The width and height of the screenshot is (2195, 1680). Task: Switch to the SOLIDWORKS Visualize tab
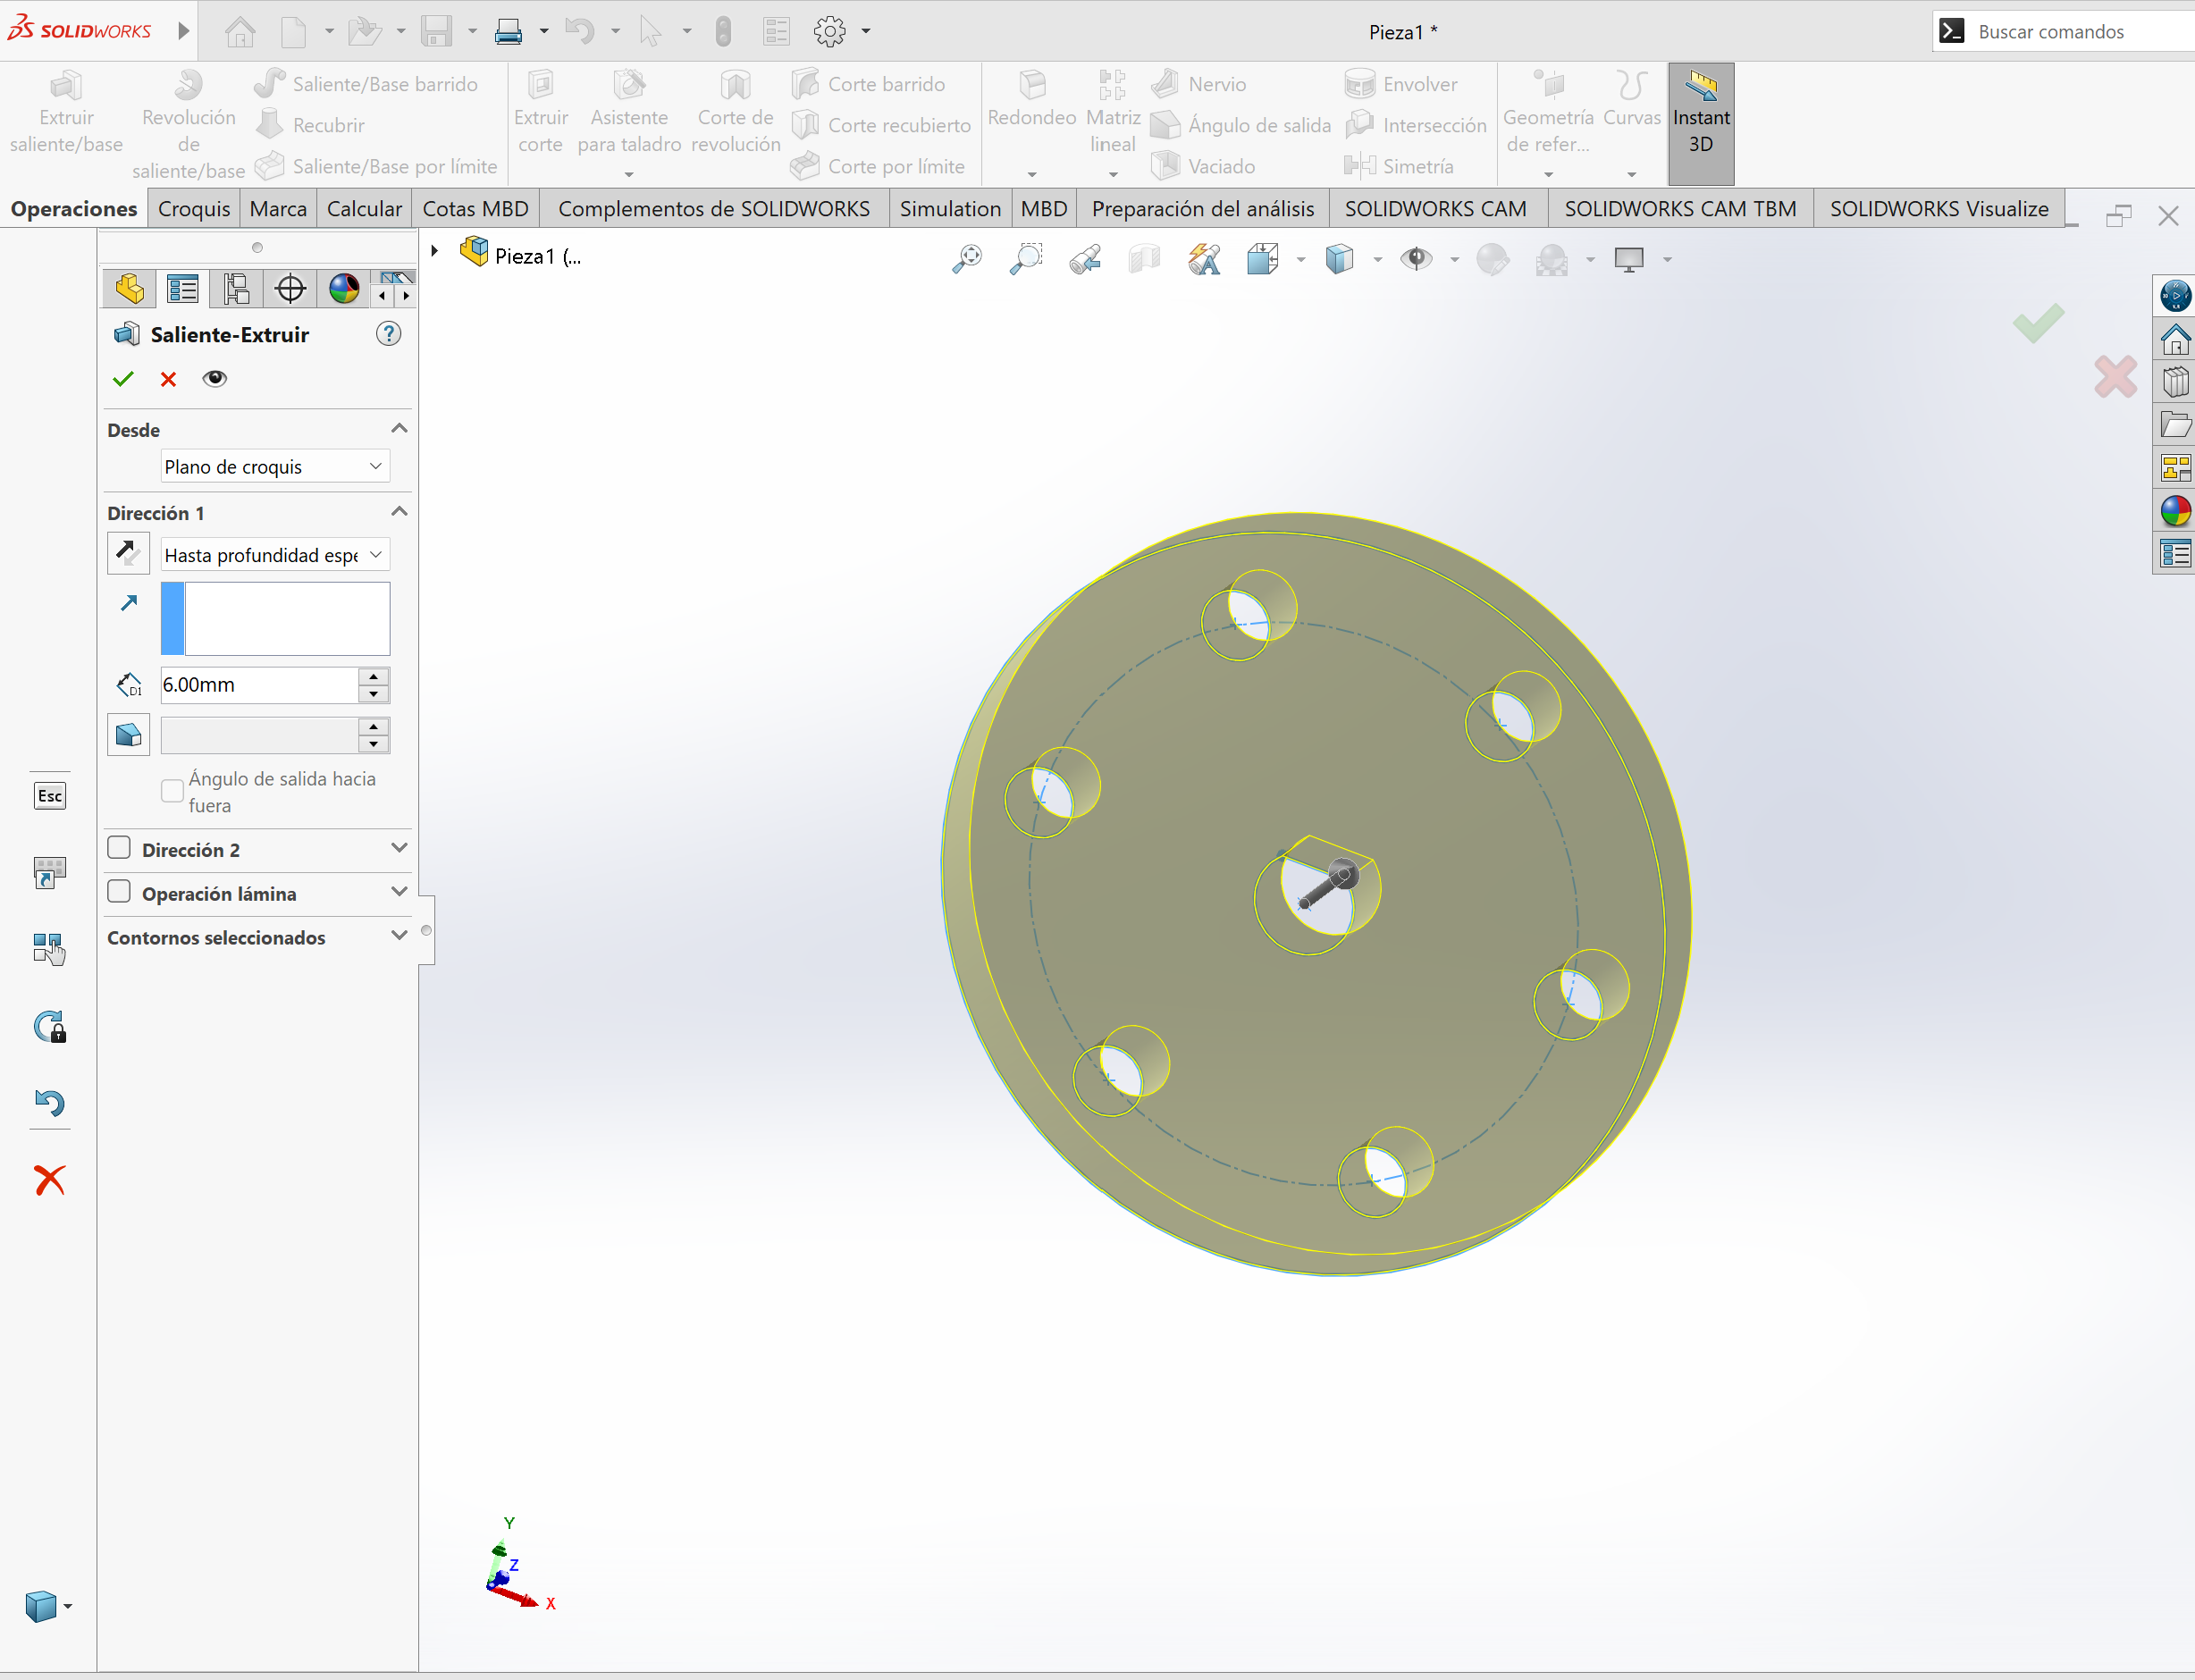tap(1939, 209)
